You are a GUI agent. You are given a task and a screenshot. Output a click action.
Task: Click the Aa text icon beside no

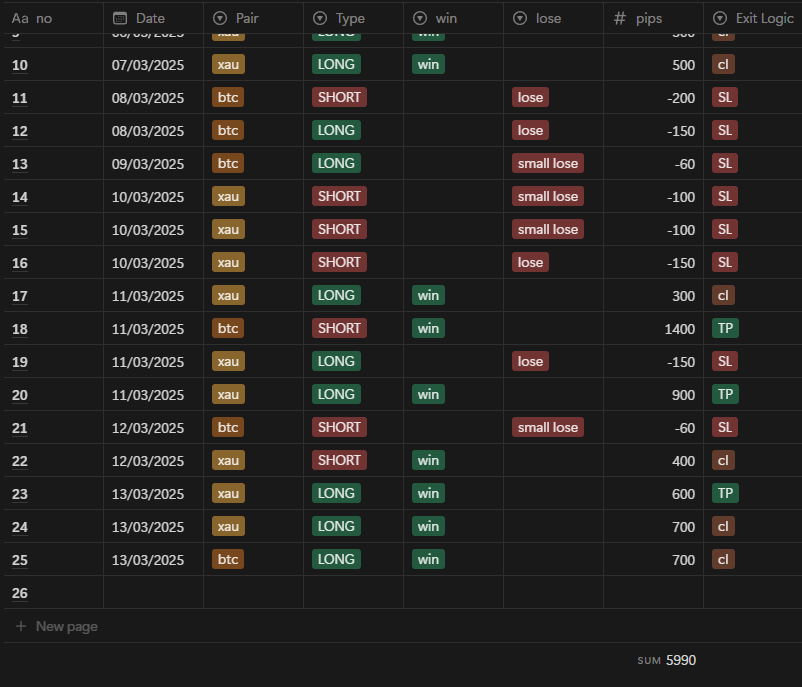(20, 18)
